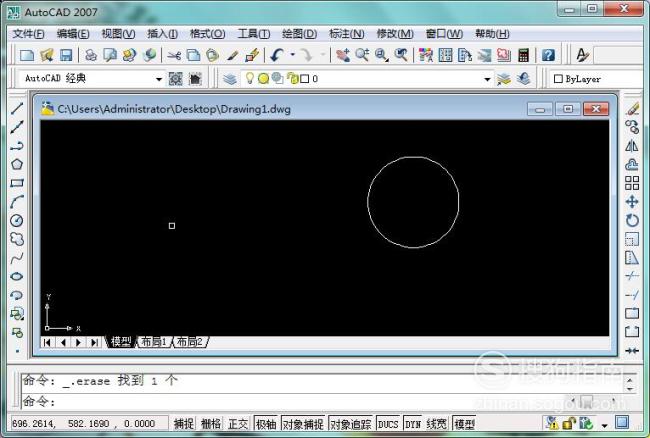Viewport: 650px width, 438px height.
Task: Open the 修改(M) menu
Action: click(x=395, y=34)
